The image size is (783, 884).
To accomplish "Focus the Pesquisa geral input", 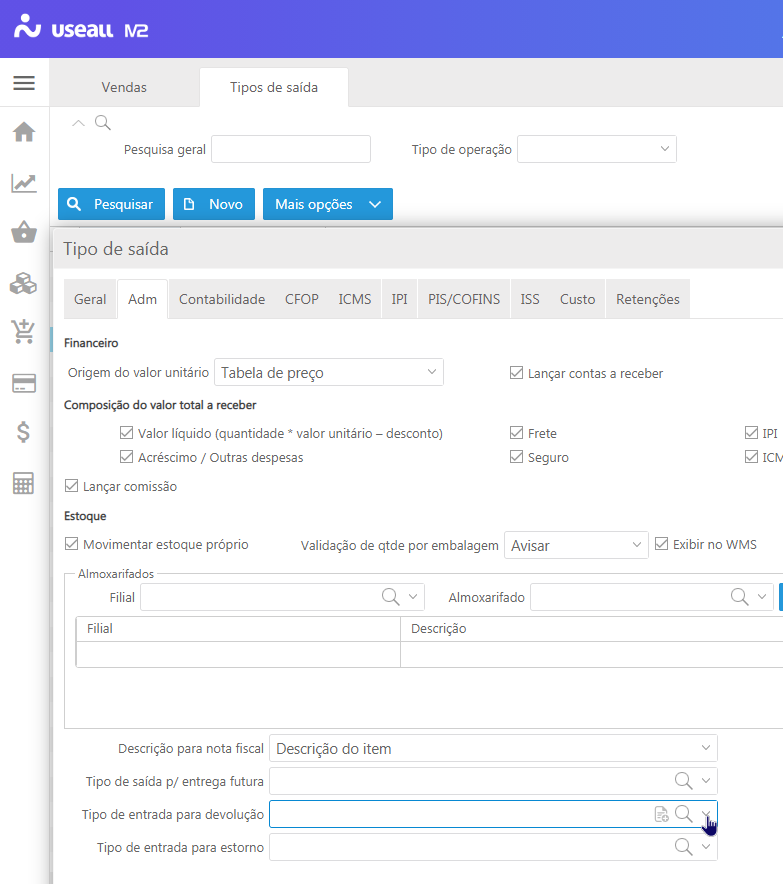I will 291,149.
